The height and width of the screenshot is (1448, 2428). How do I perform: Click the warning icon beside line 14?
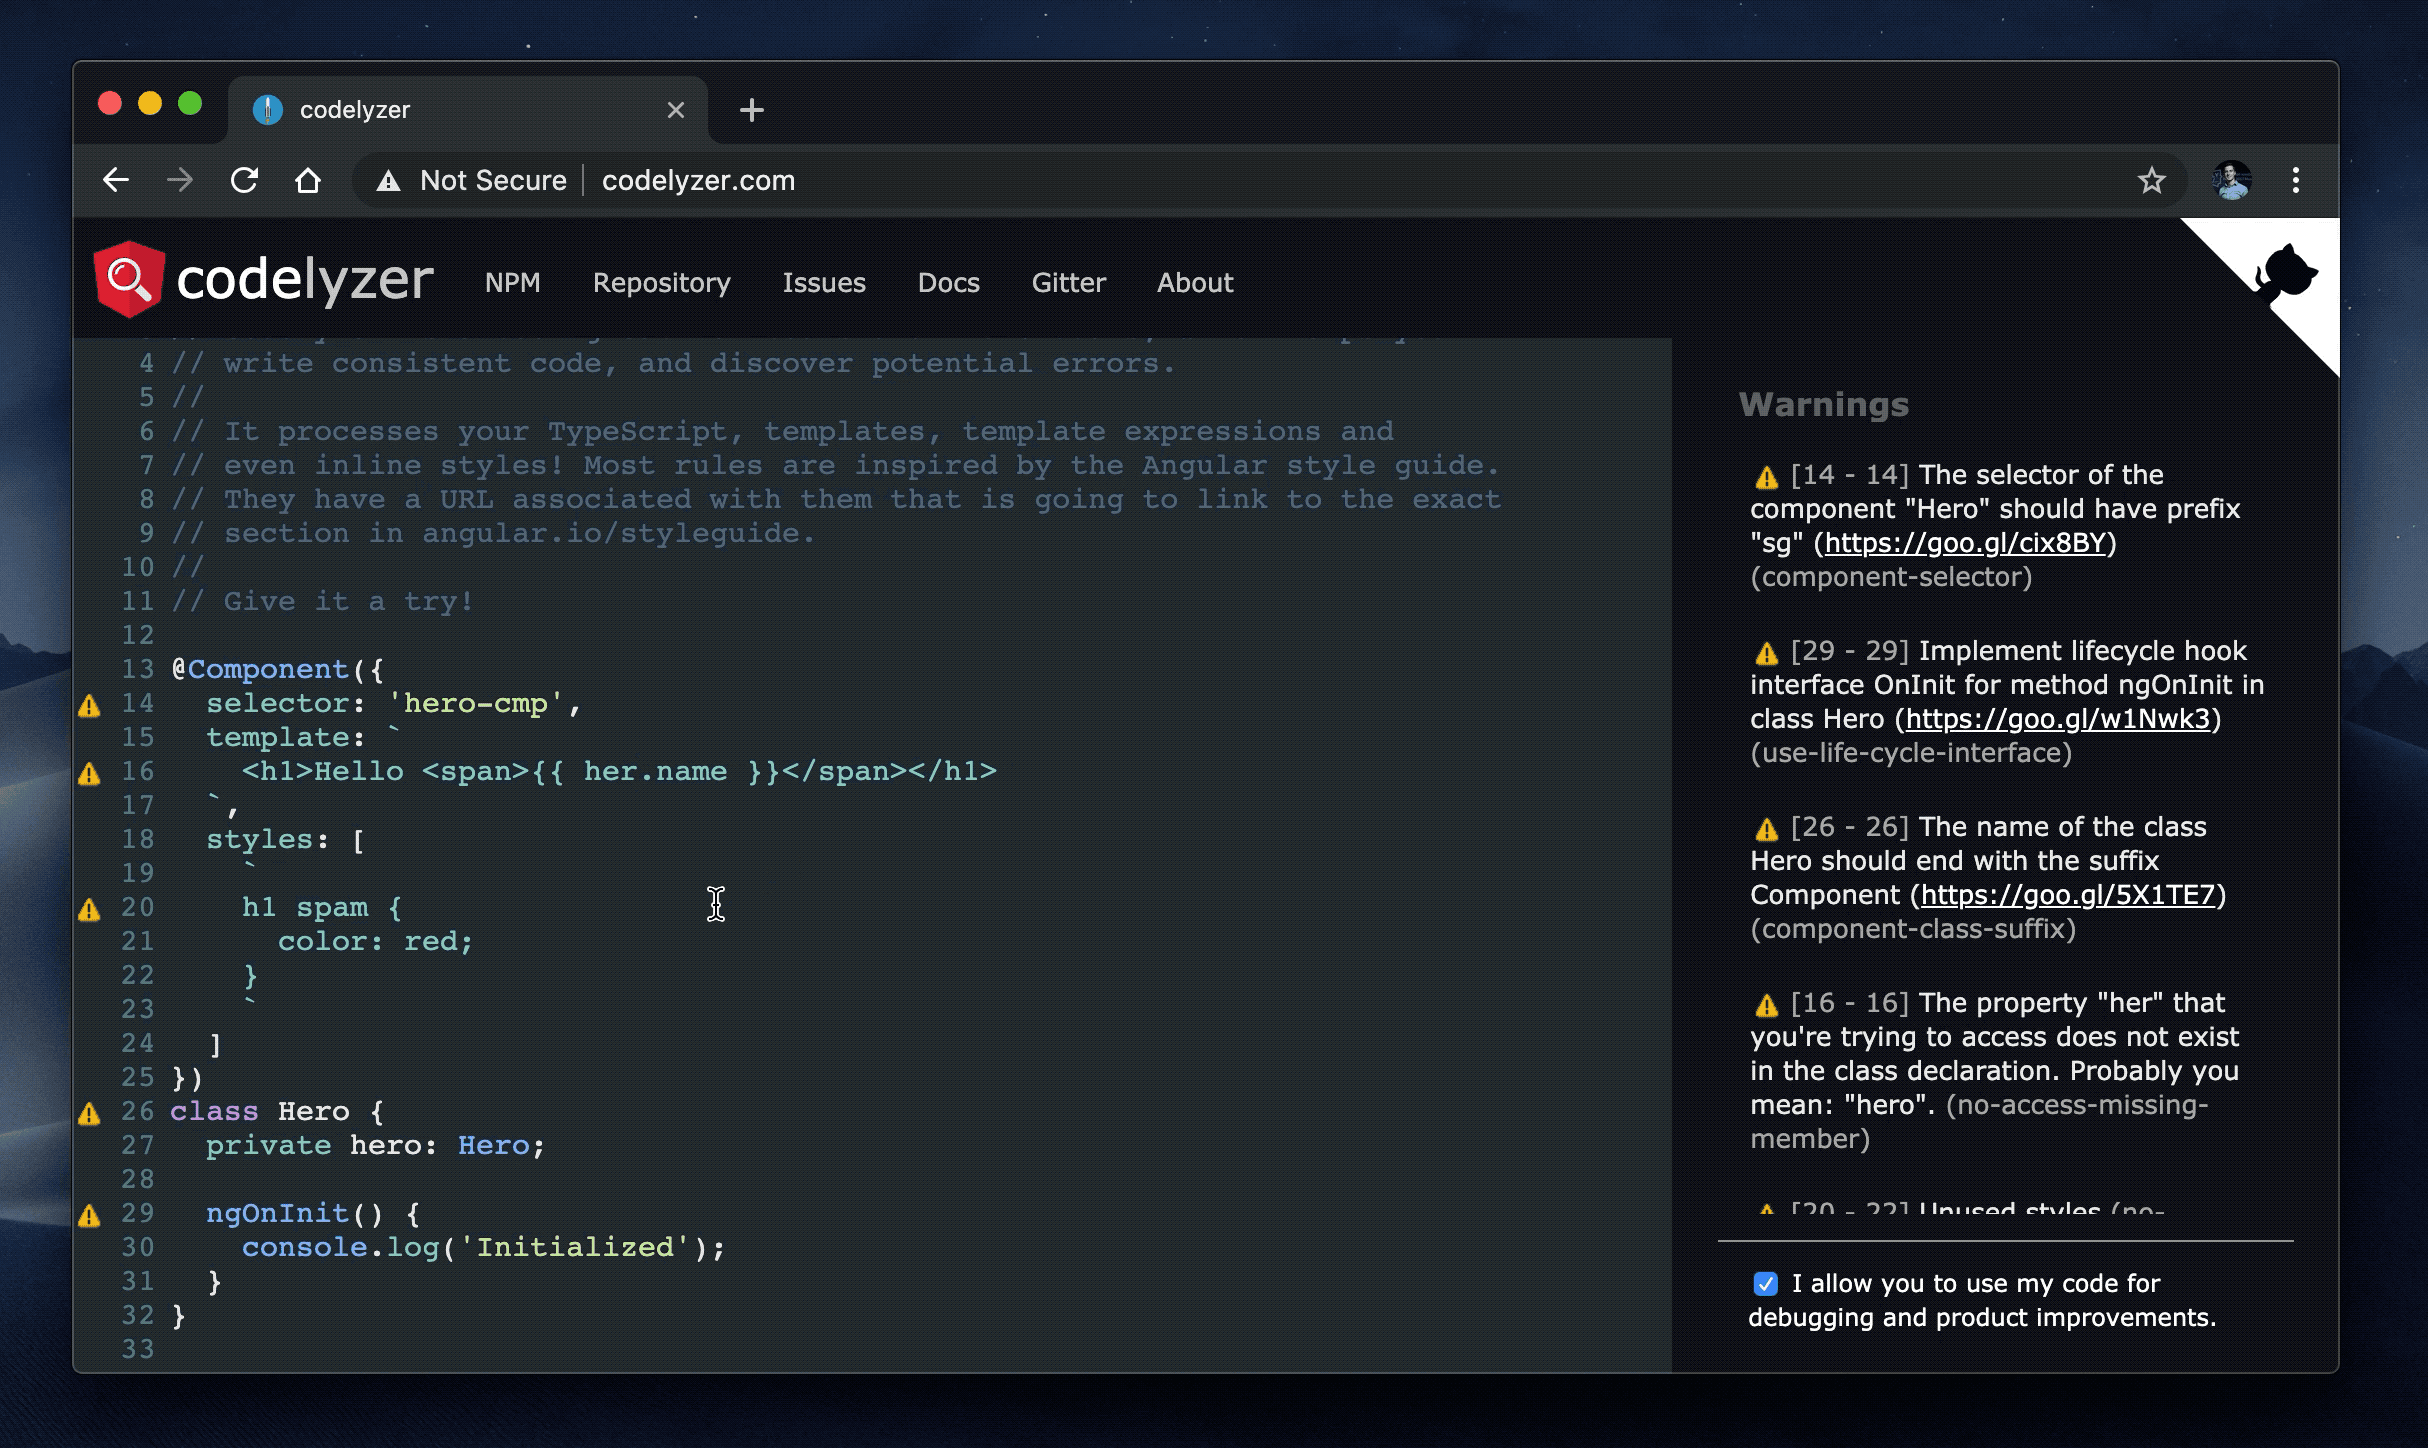point(89,706)
